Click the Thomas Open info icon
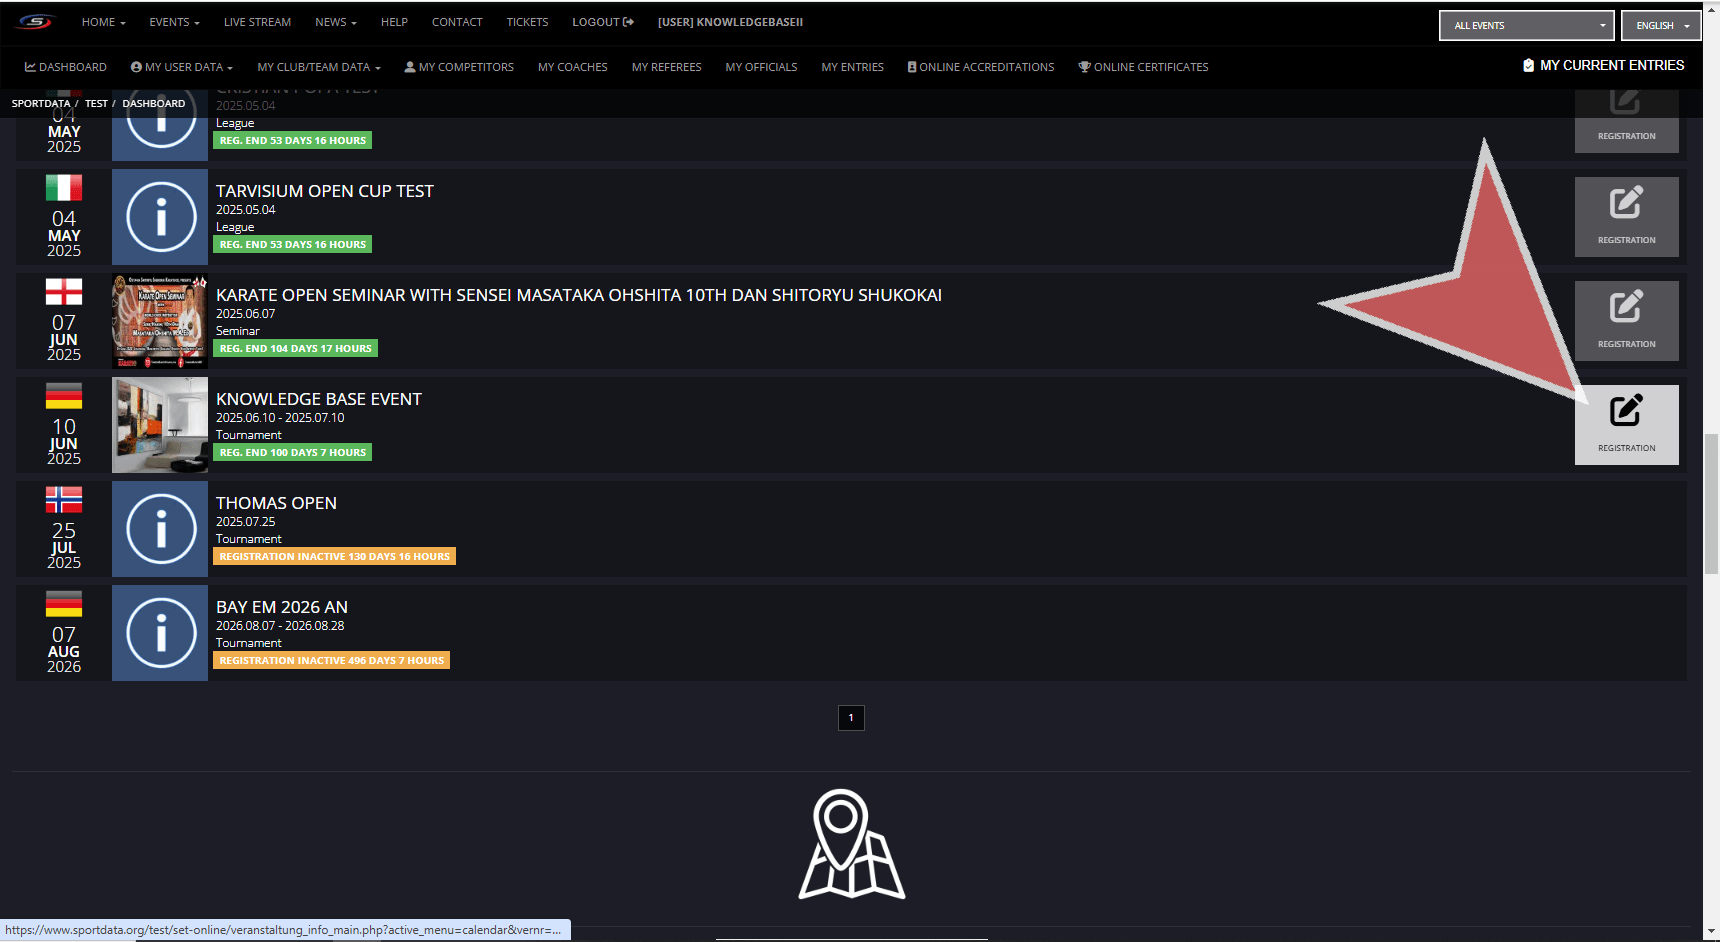Viewport: 1721px width, 942px height. click(160, 529)
